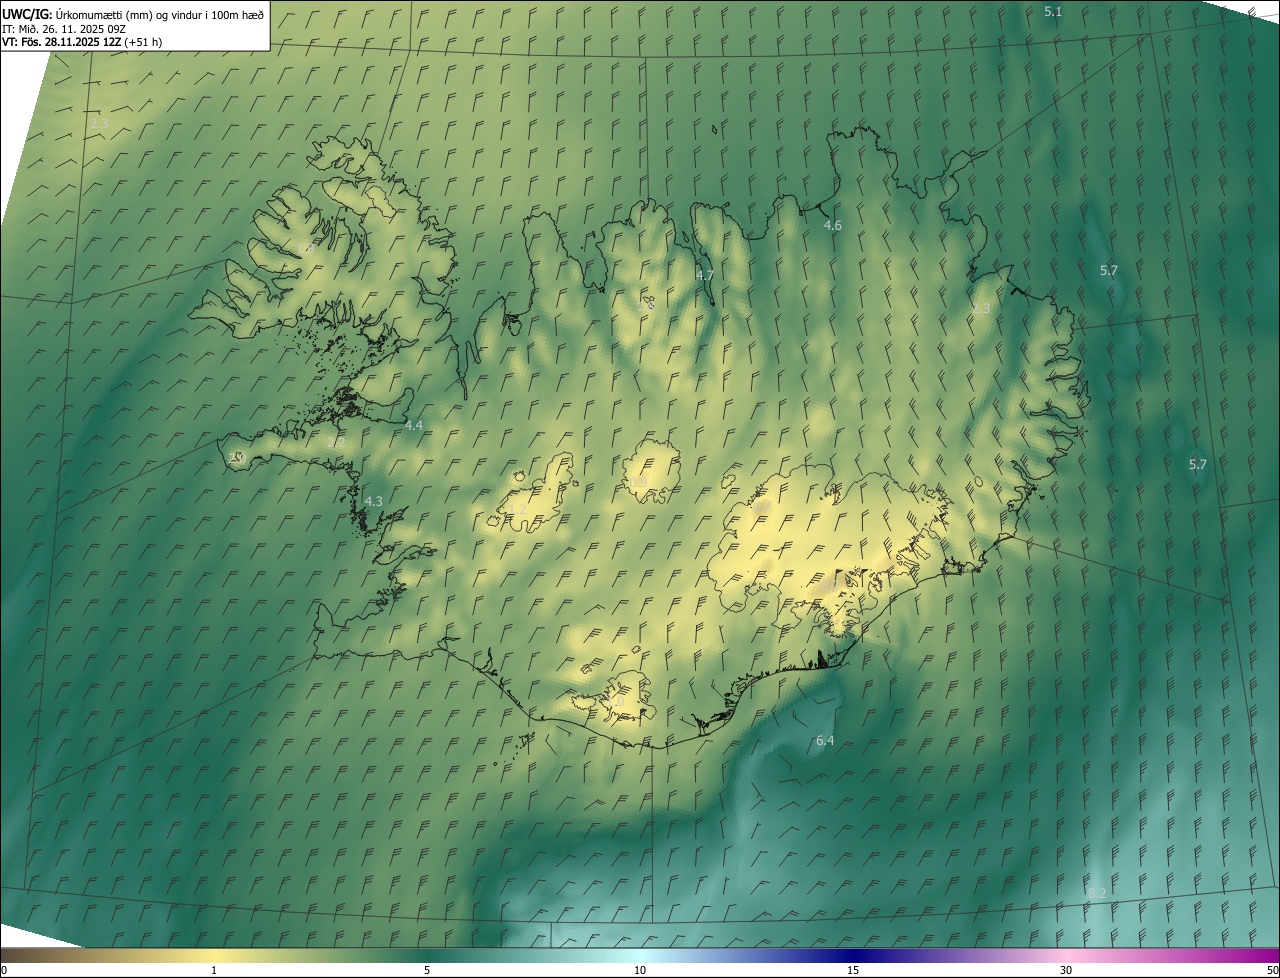
Task: Click the 6.4 value label off the south coast
Action: click(824, 741)
